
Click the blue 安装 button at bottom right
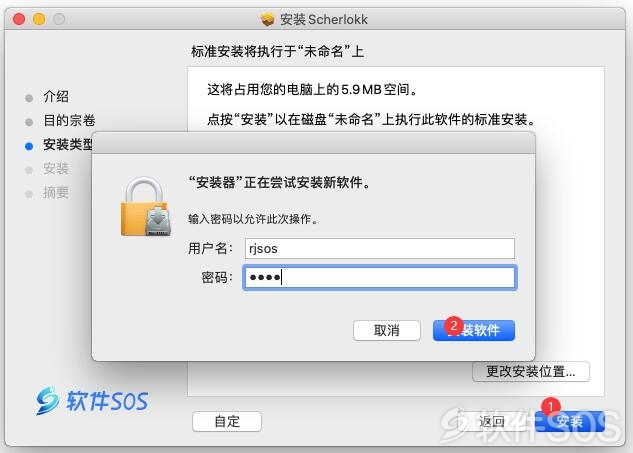(570, 421)
